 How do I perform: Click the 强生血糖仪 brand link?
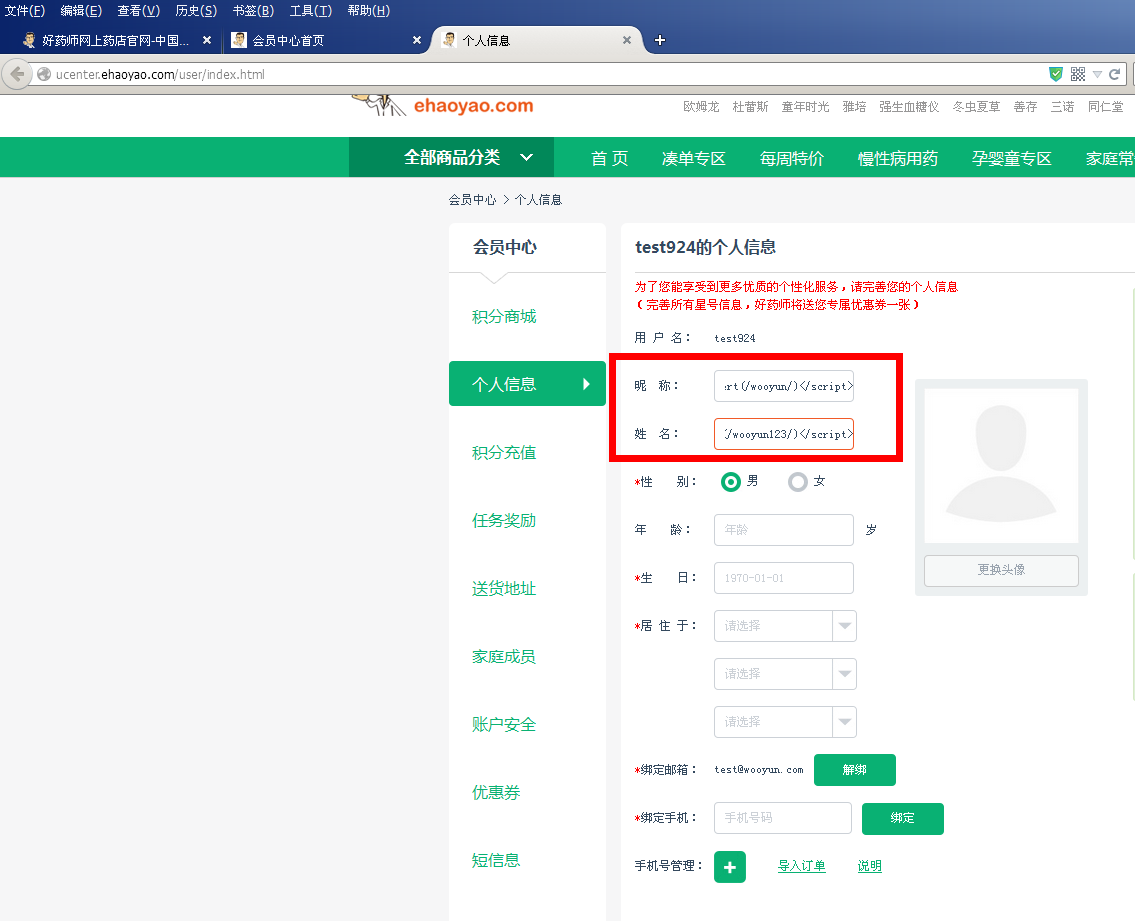[x=909, y=106]
